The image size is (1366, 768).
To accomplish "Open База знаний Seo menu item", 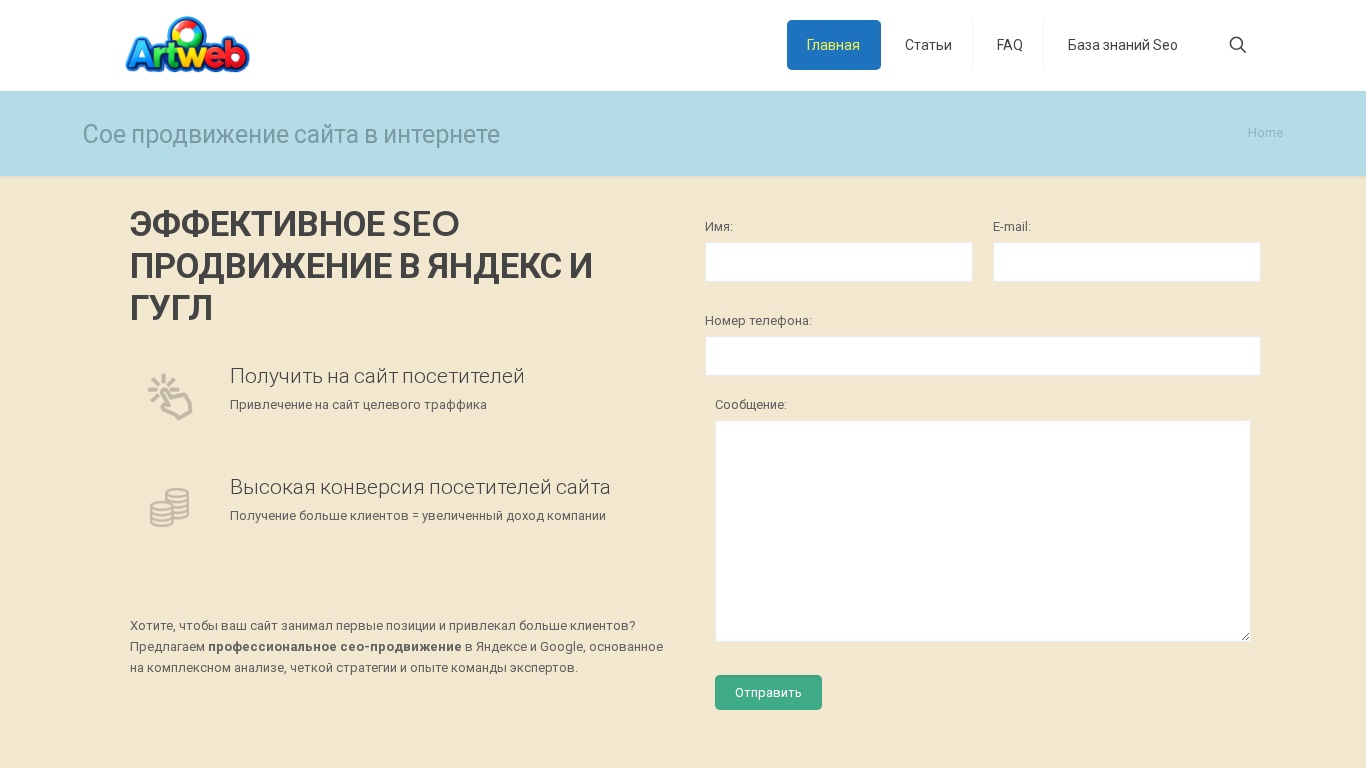I will [1122, 45].
